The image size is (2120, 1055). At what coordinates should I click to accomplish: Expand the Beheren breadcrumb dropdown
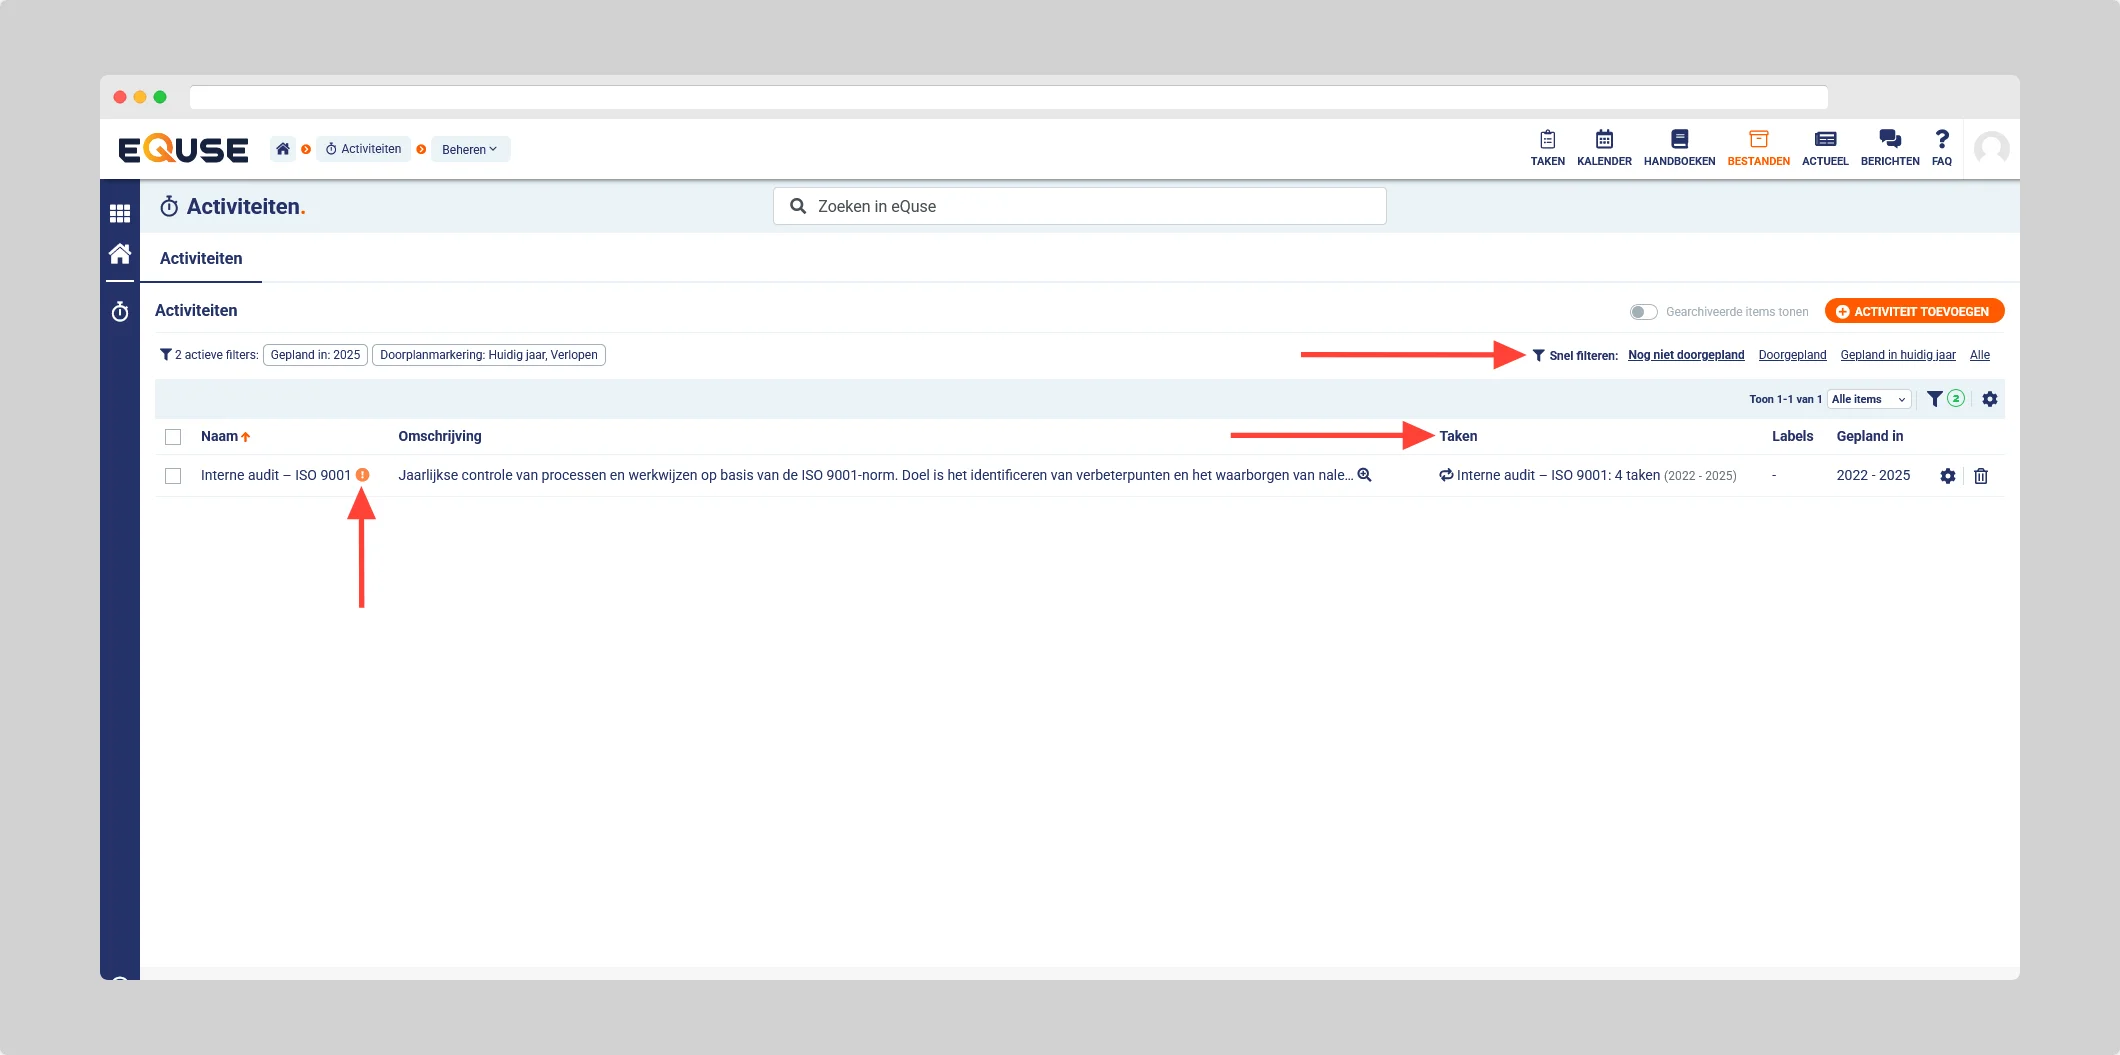coord(470,149)
